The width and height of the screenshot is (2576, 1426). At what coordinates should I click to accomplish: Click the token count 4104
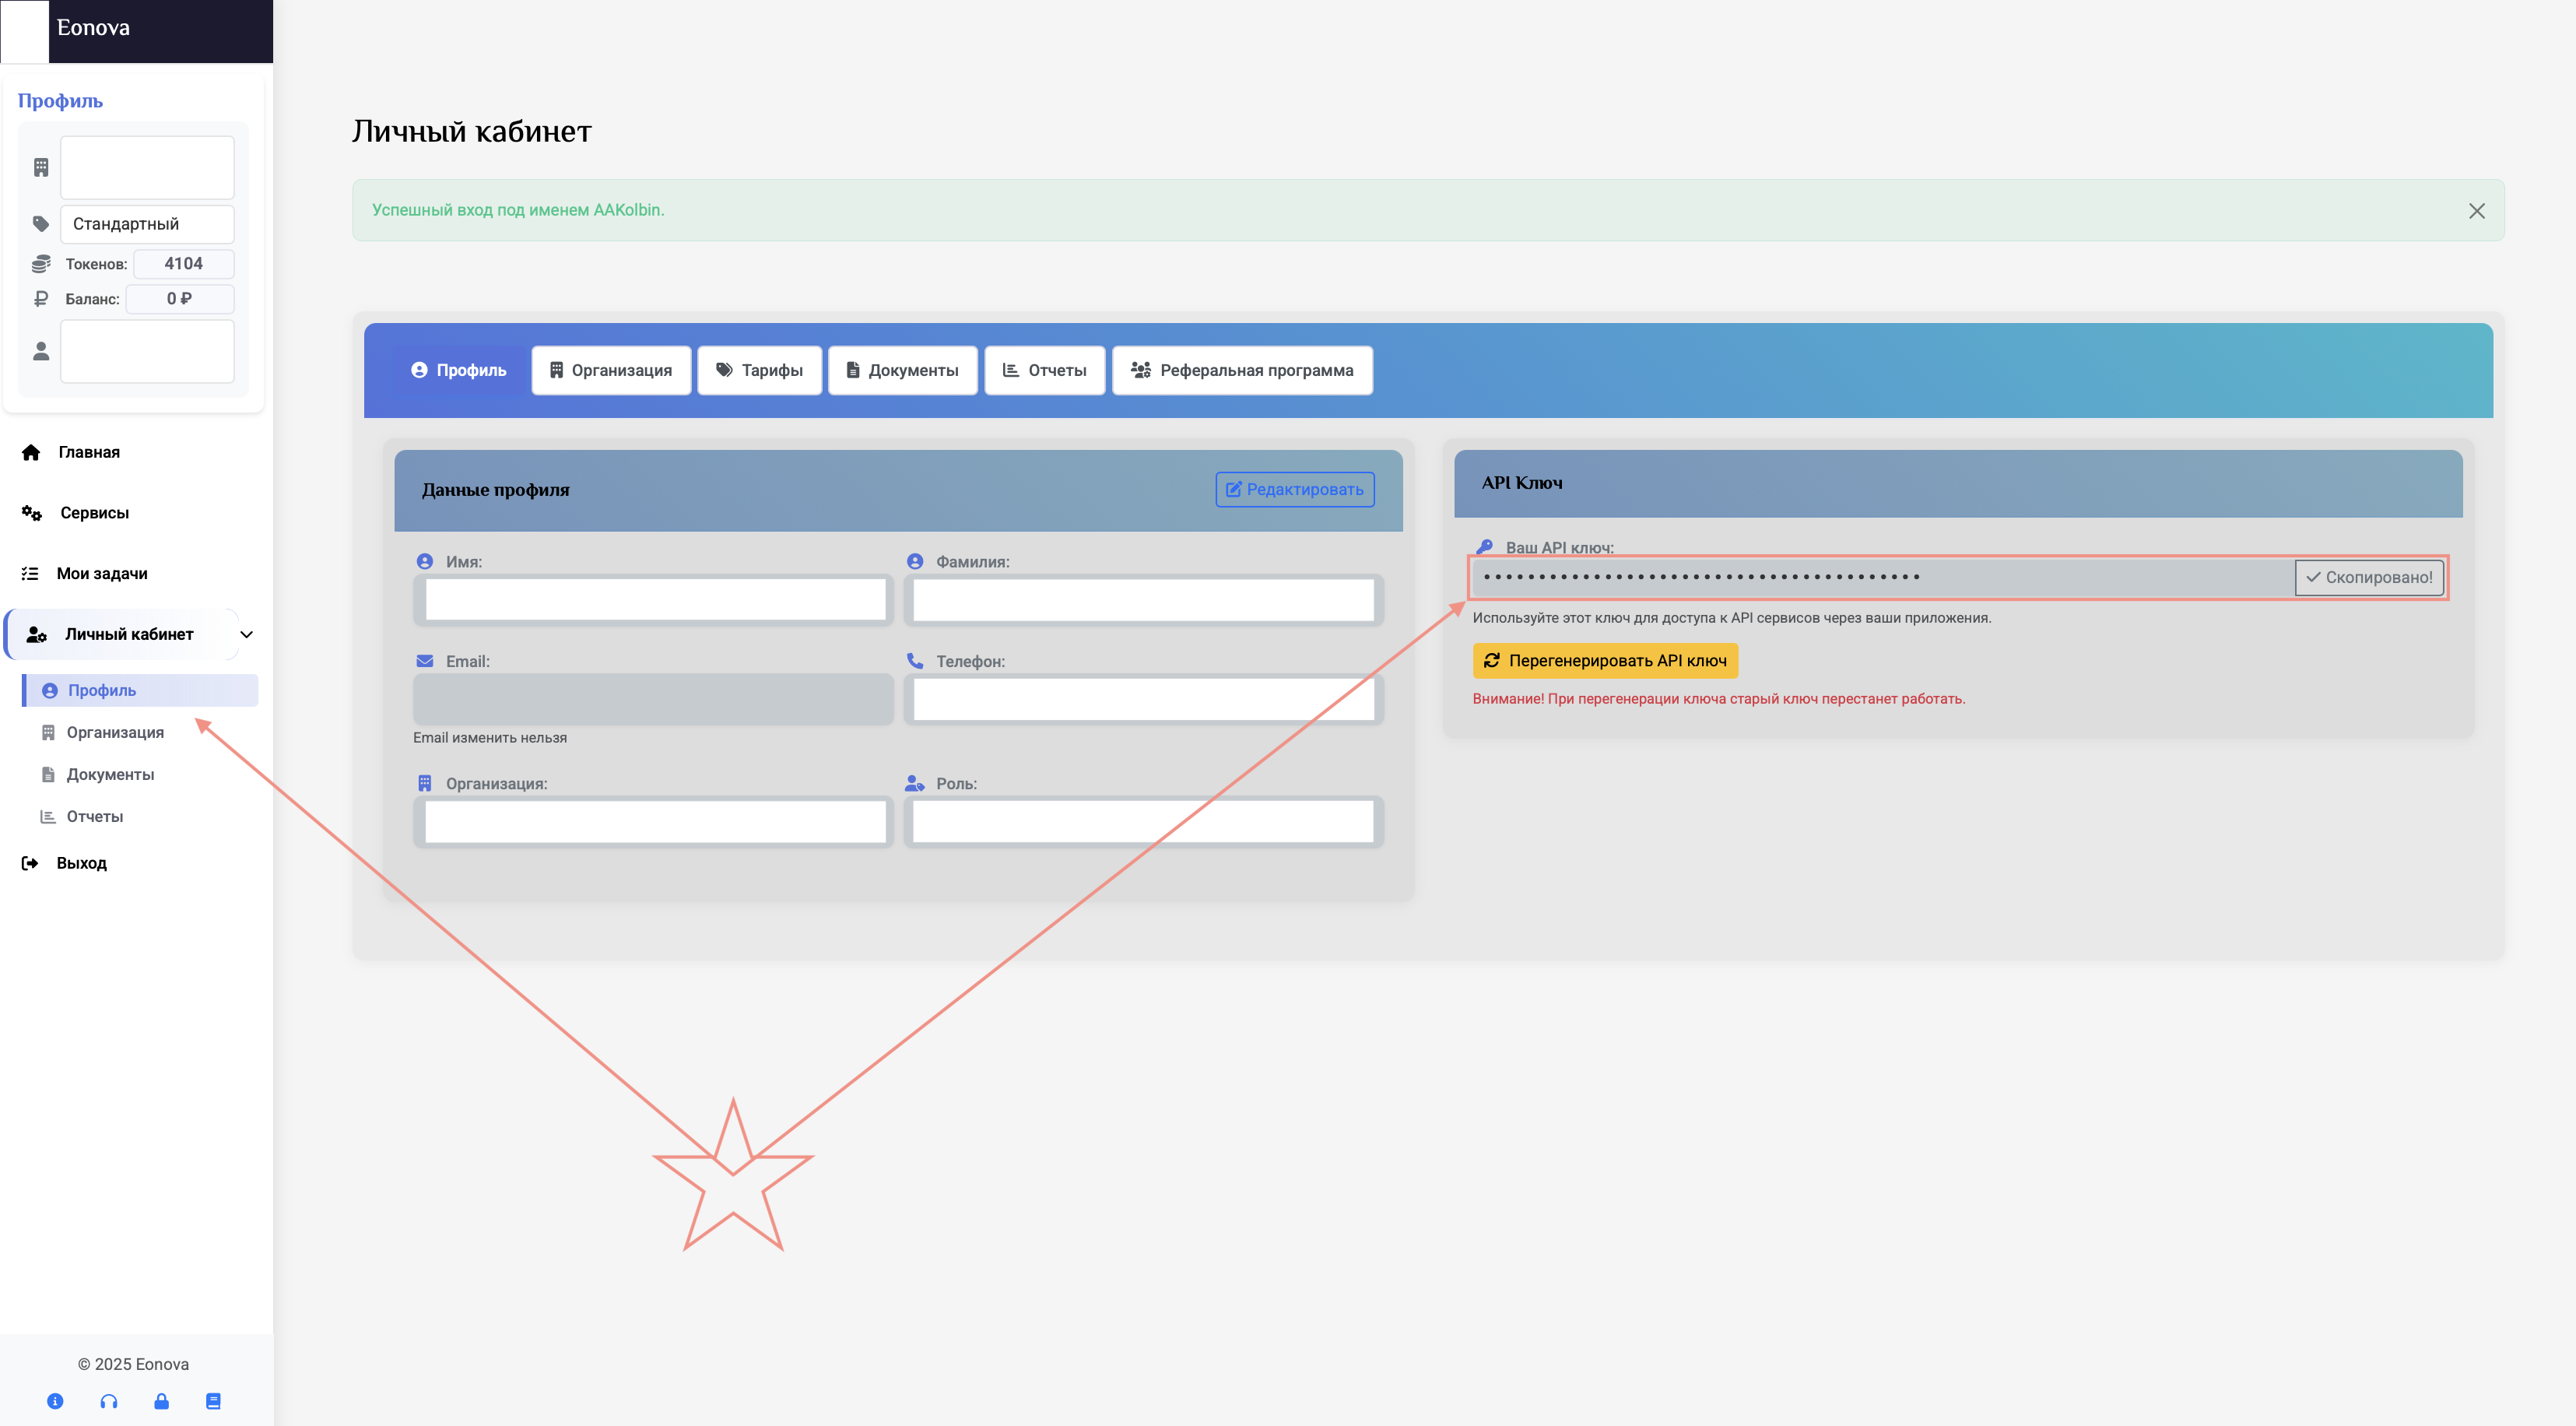[x=184, y=264]
